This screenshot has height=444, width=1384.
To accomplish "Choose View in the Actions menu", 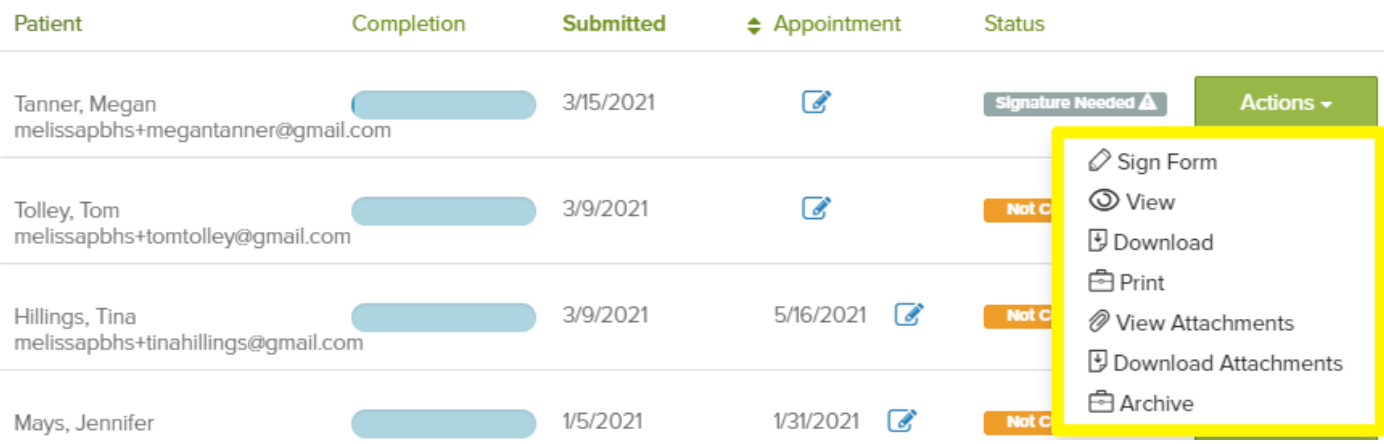I will (1149, 202).
